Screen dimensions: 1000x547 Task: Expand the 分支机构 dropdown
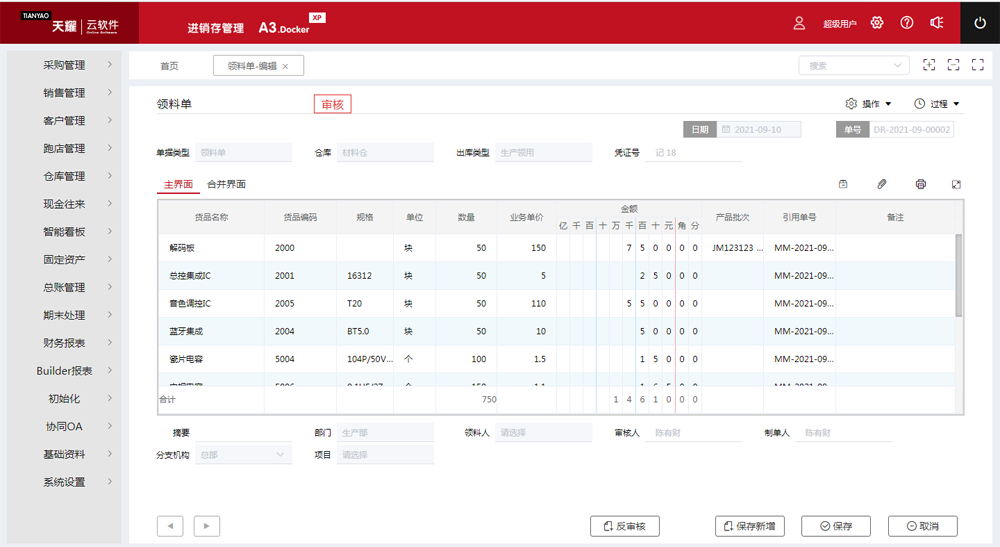point(279,455)
